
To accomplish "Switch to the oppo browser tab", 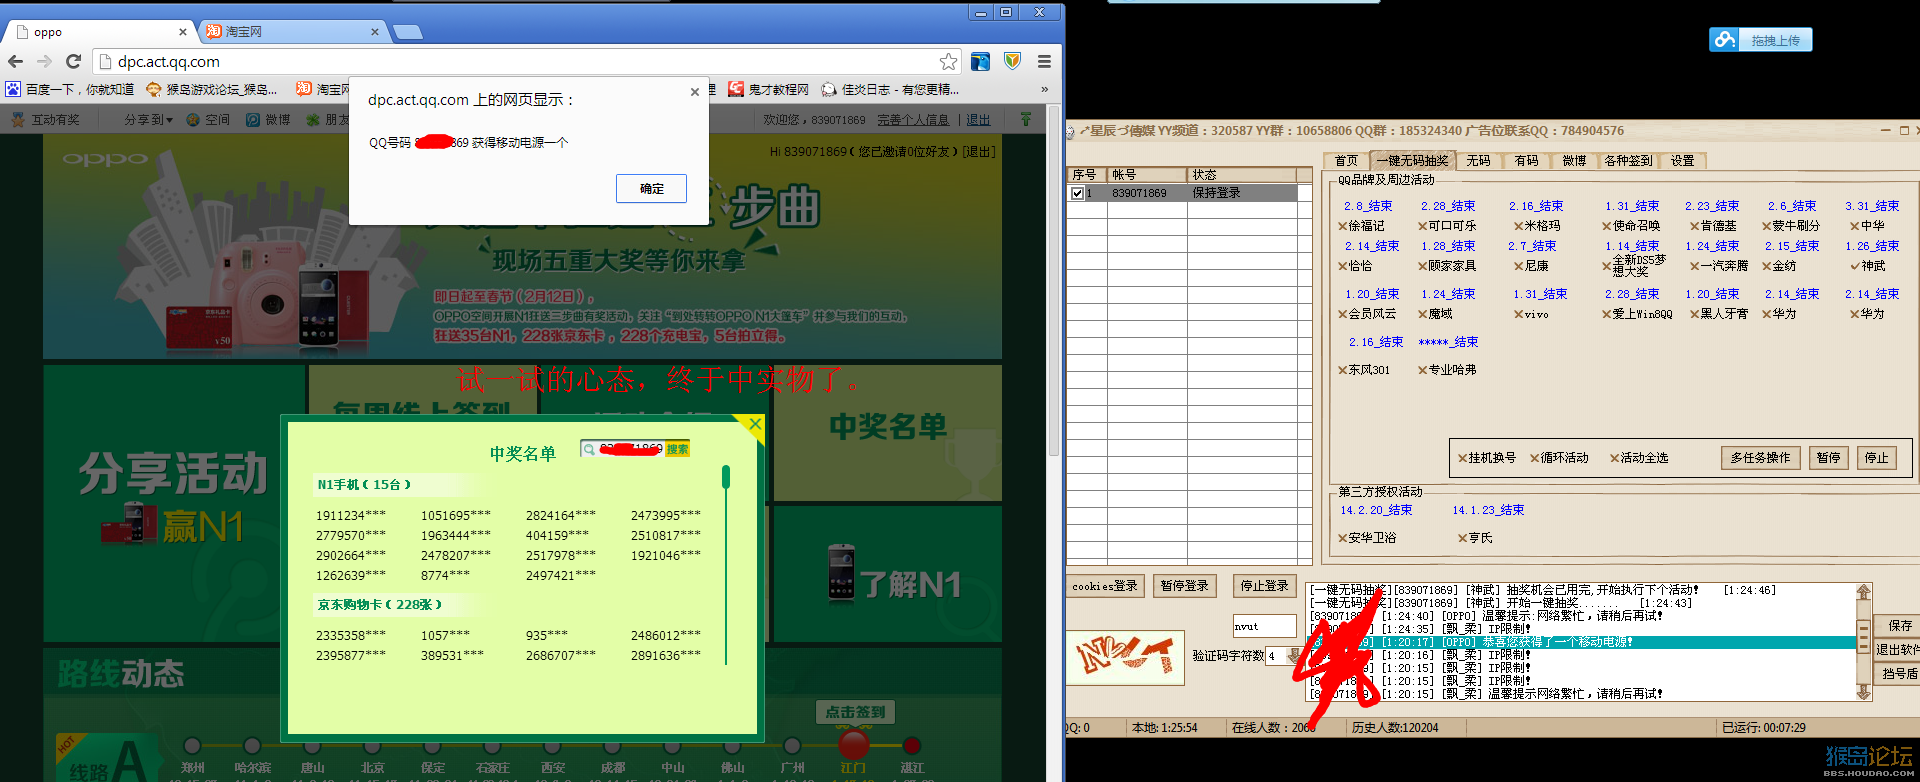I will (102, 32).
